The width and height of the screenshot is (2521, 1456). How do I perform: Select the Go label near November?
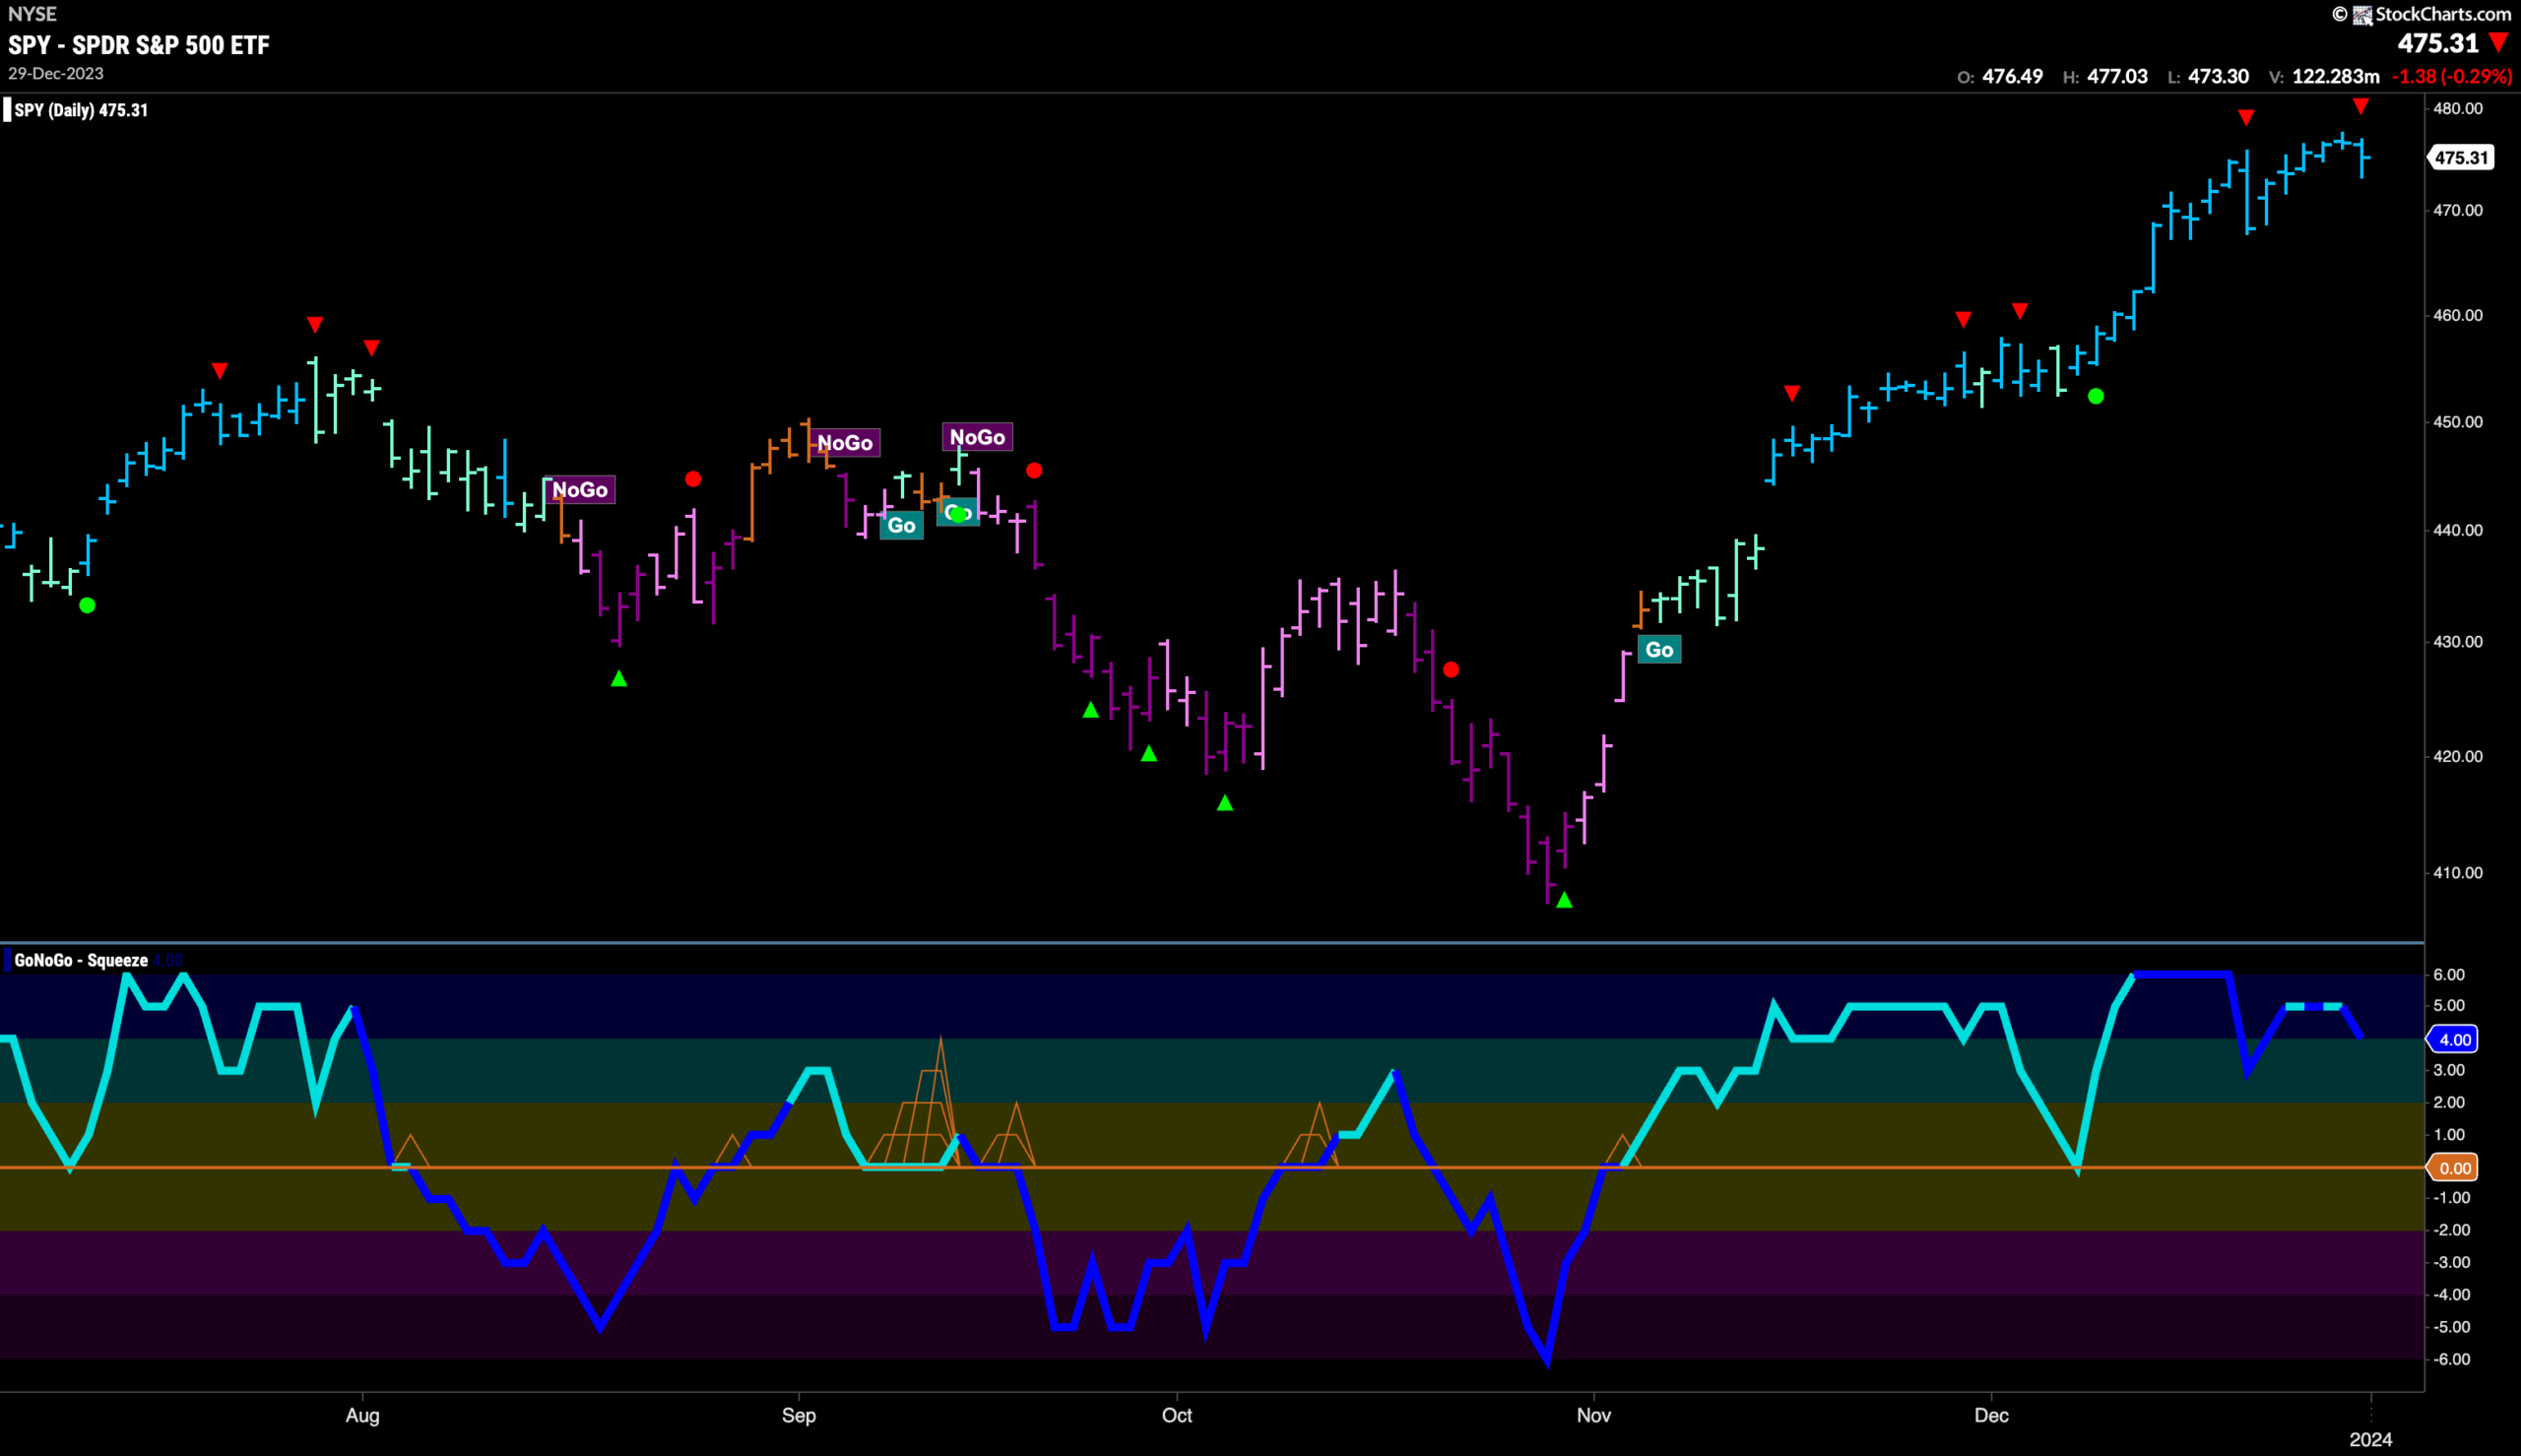tap(1659, 650)
